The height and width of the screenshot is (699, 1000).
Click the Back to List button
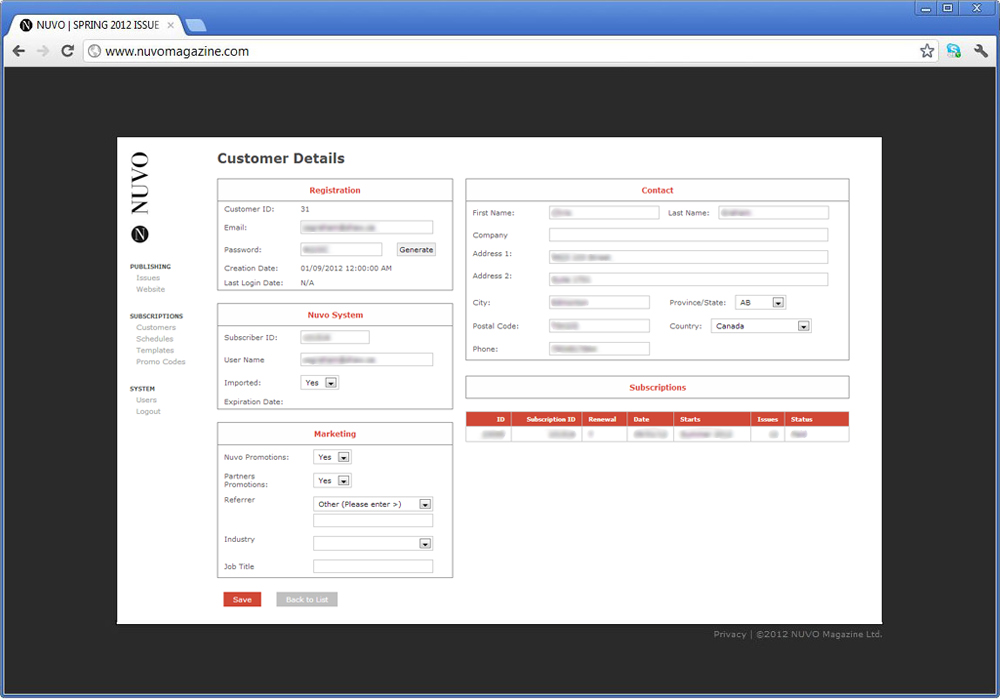(x=307, y=600)
